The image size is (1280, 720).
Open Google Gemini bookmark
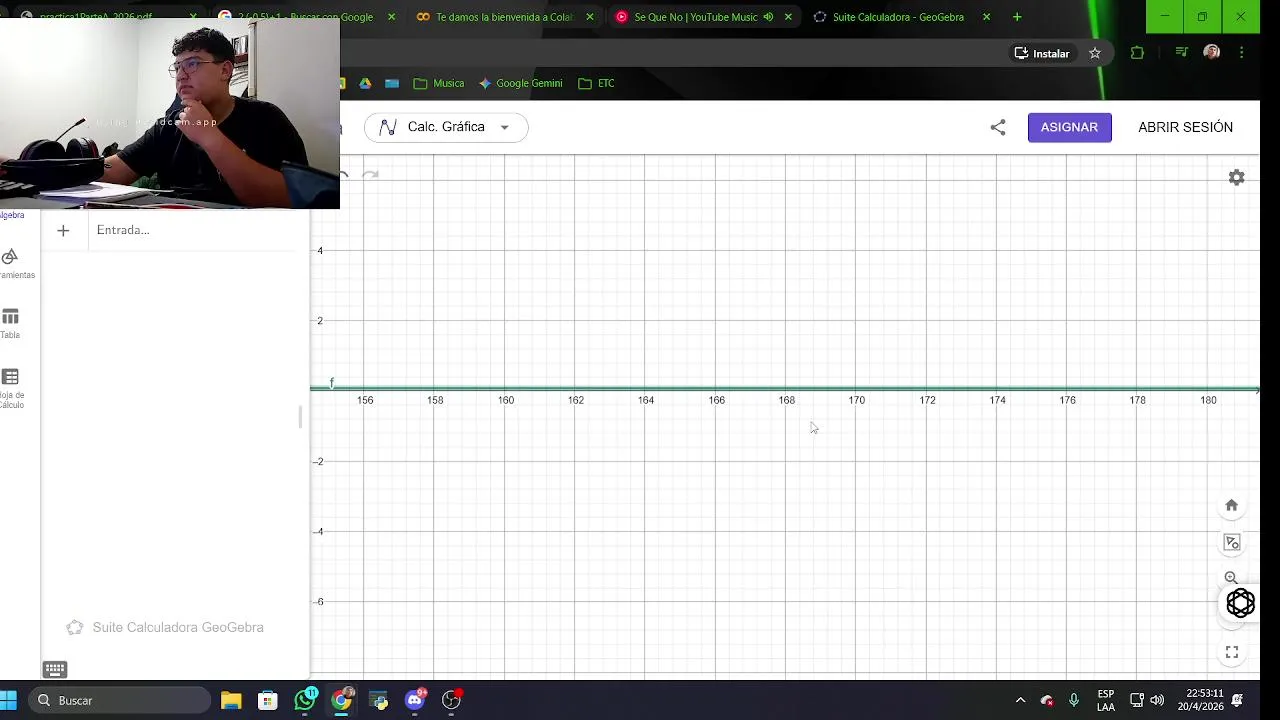click(520, 83)
